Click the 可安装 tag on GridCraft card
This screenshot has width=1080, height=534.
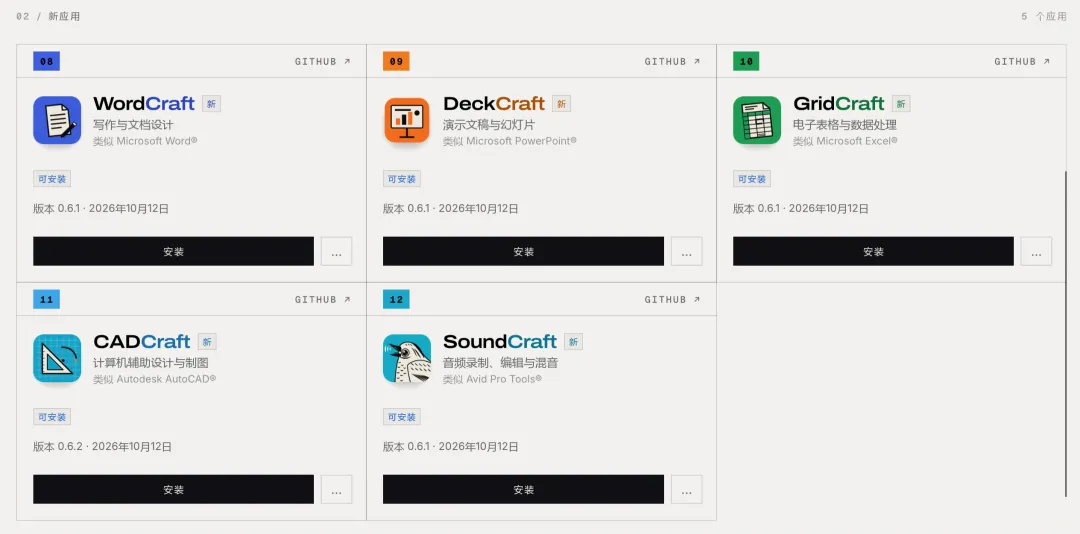[751, 179]
